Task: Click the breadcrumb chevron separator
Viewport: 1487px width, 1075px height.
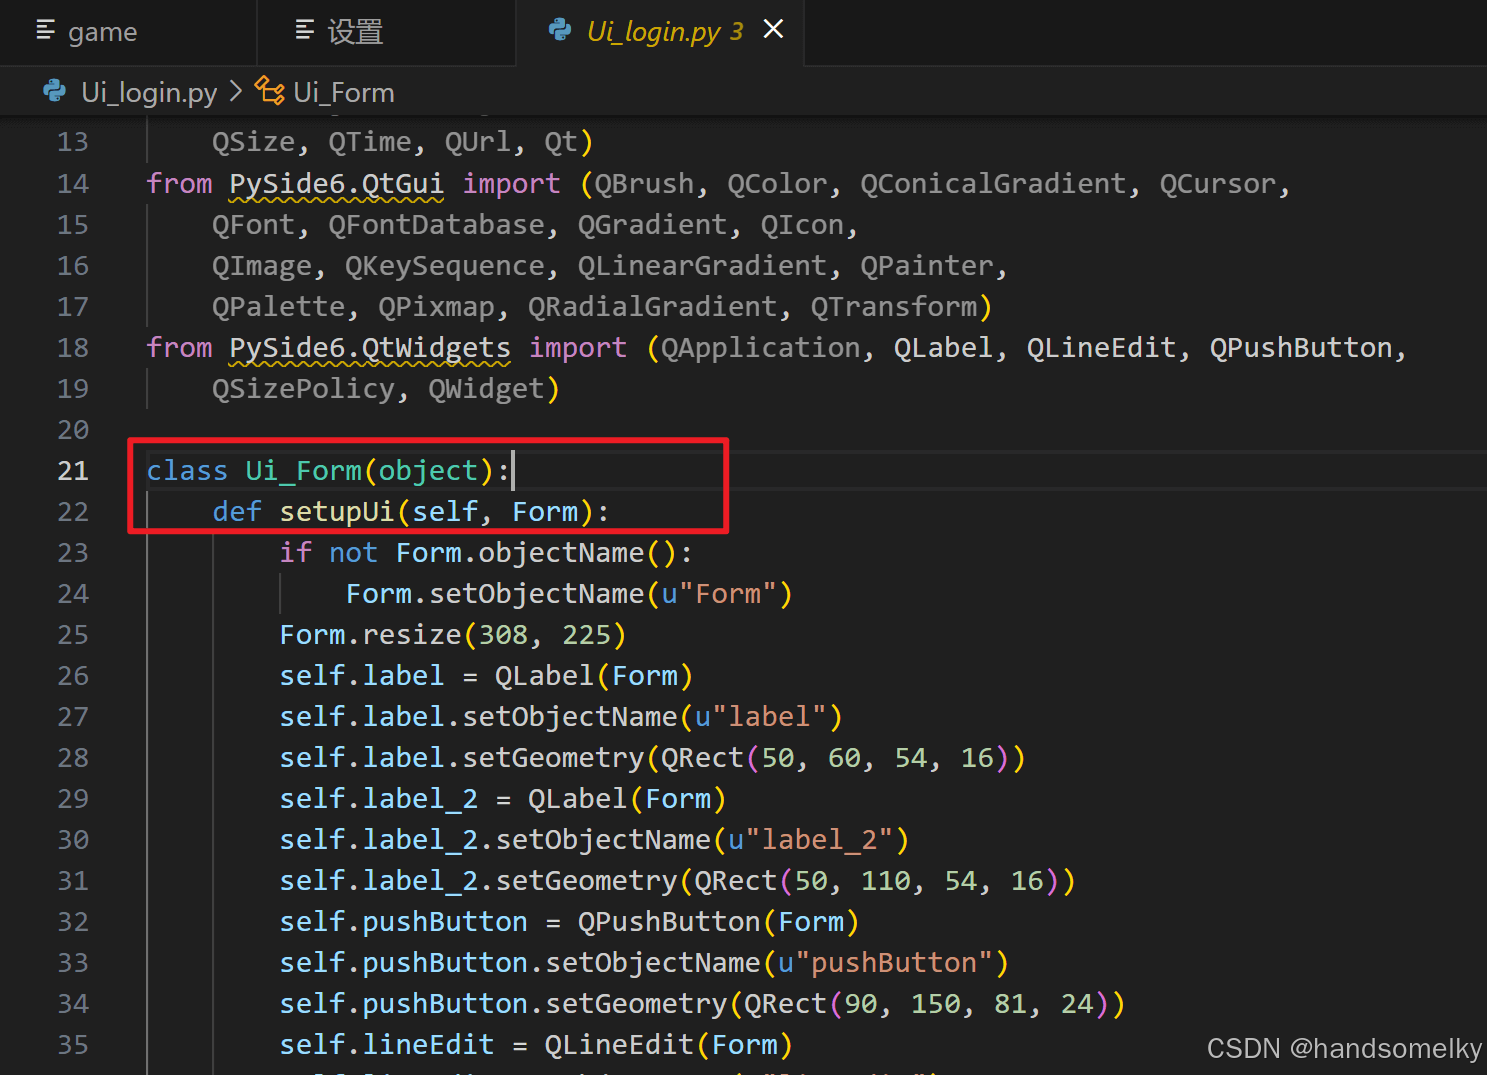Action: [236, 91]
